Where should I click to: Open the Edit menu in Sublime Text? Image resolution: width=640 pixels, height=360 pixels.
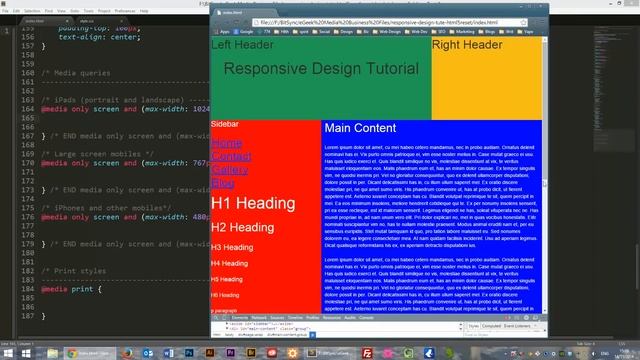coord(16,11)
